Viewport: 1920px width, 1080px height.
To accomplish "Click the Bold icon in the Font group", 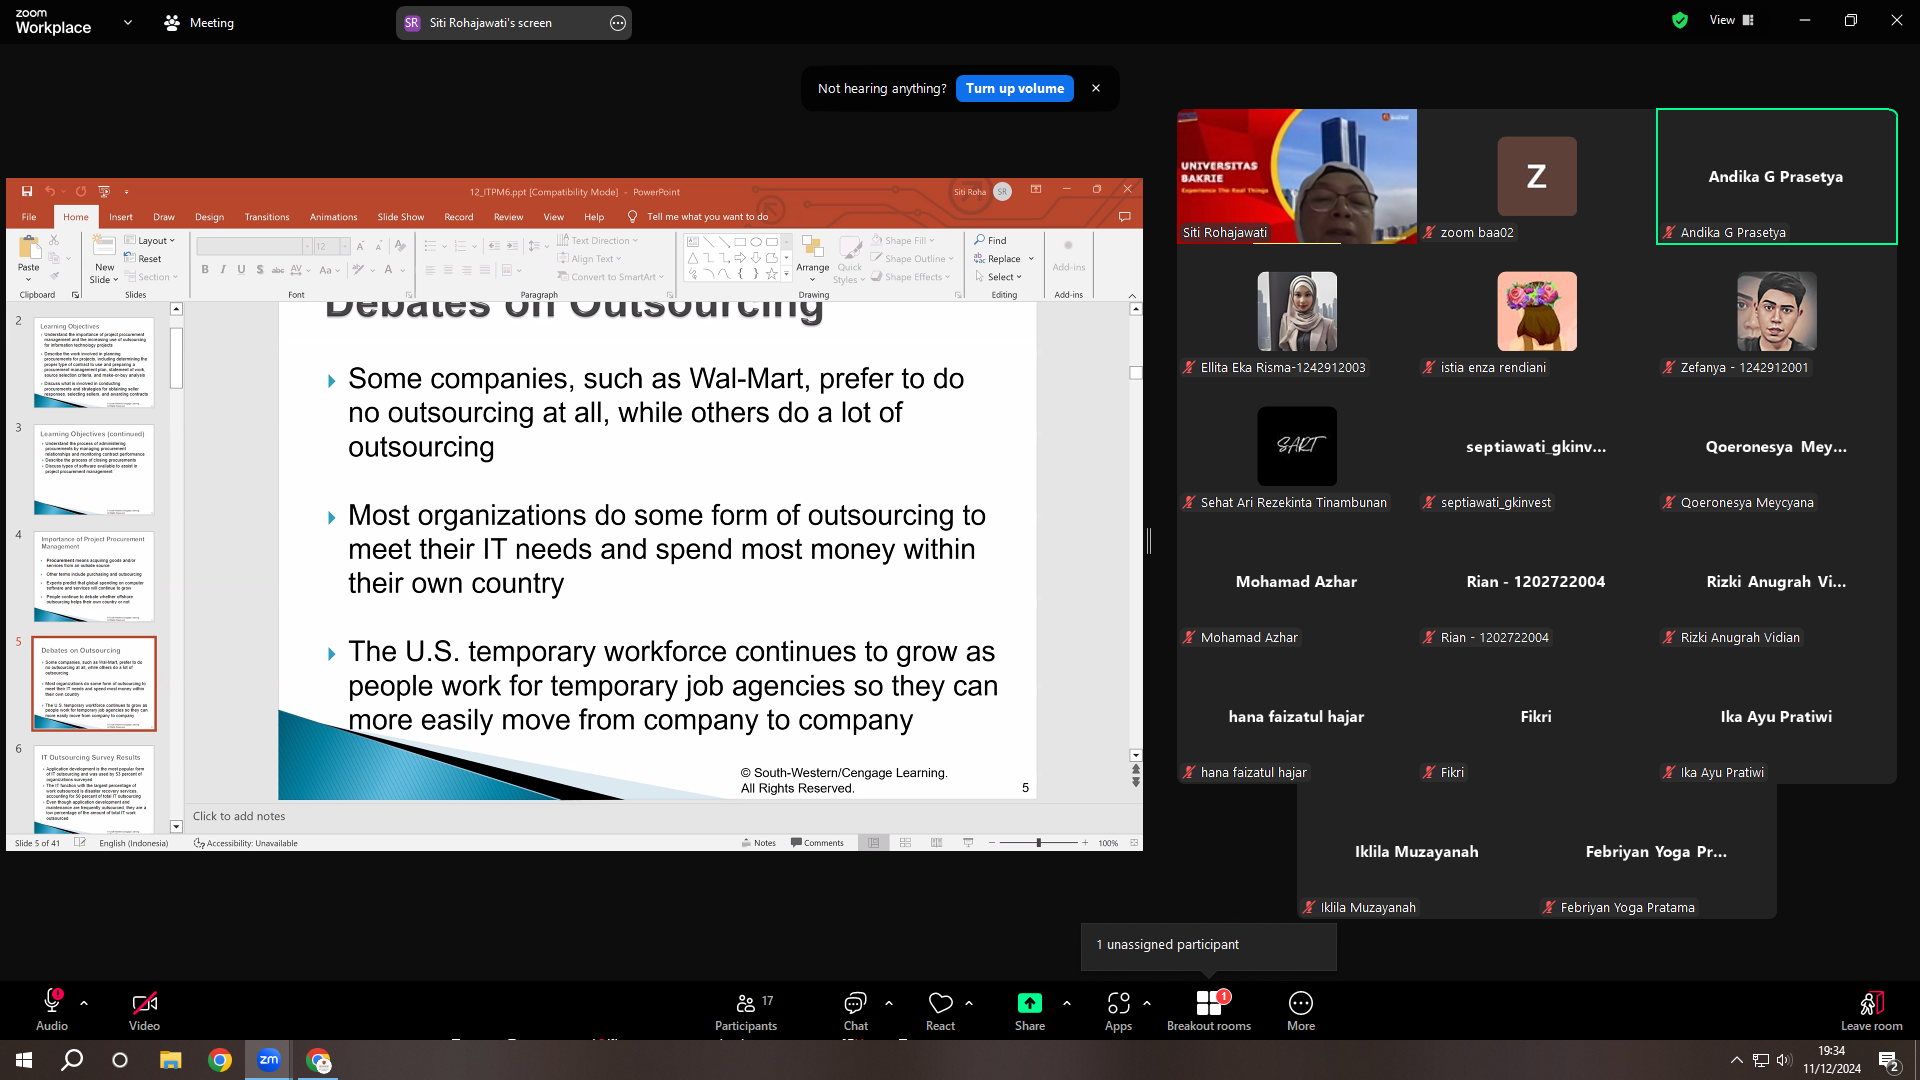I will point(205,270).
